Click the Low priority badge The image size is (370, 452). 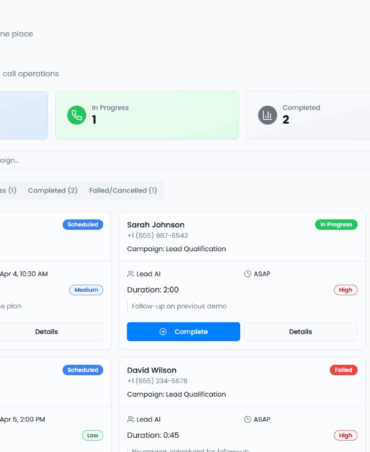pyautogui.click(x=93, y=435)
